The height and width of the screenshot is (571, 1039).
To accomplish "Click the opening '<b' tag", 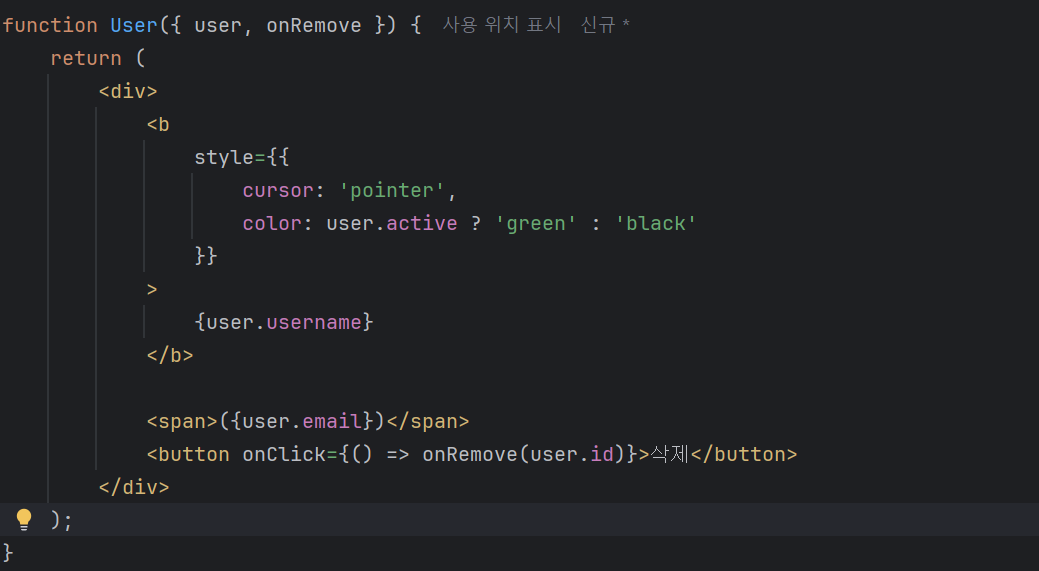I will 158,125.
